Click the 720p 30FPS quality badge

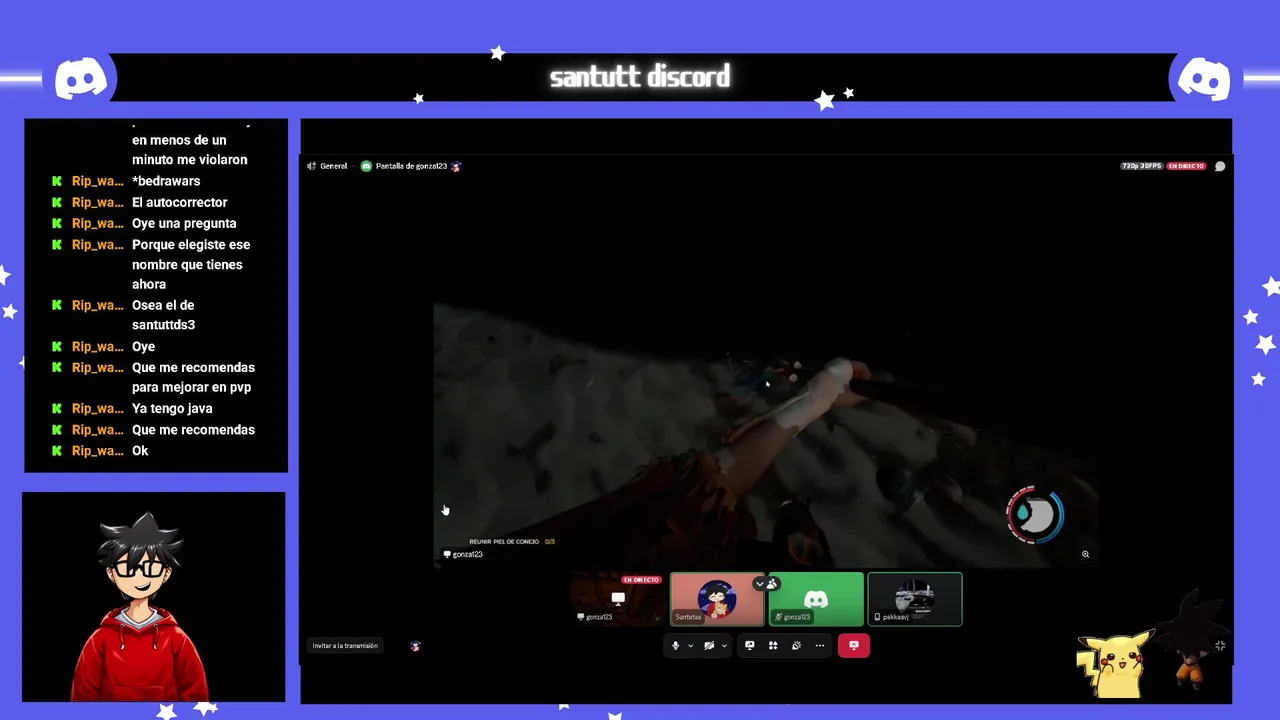coord(1142,166)
